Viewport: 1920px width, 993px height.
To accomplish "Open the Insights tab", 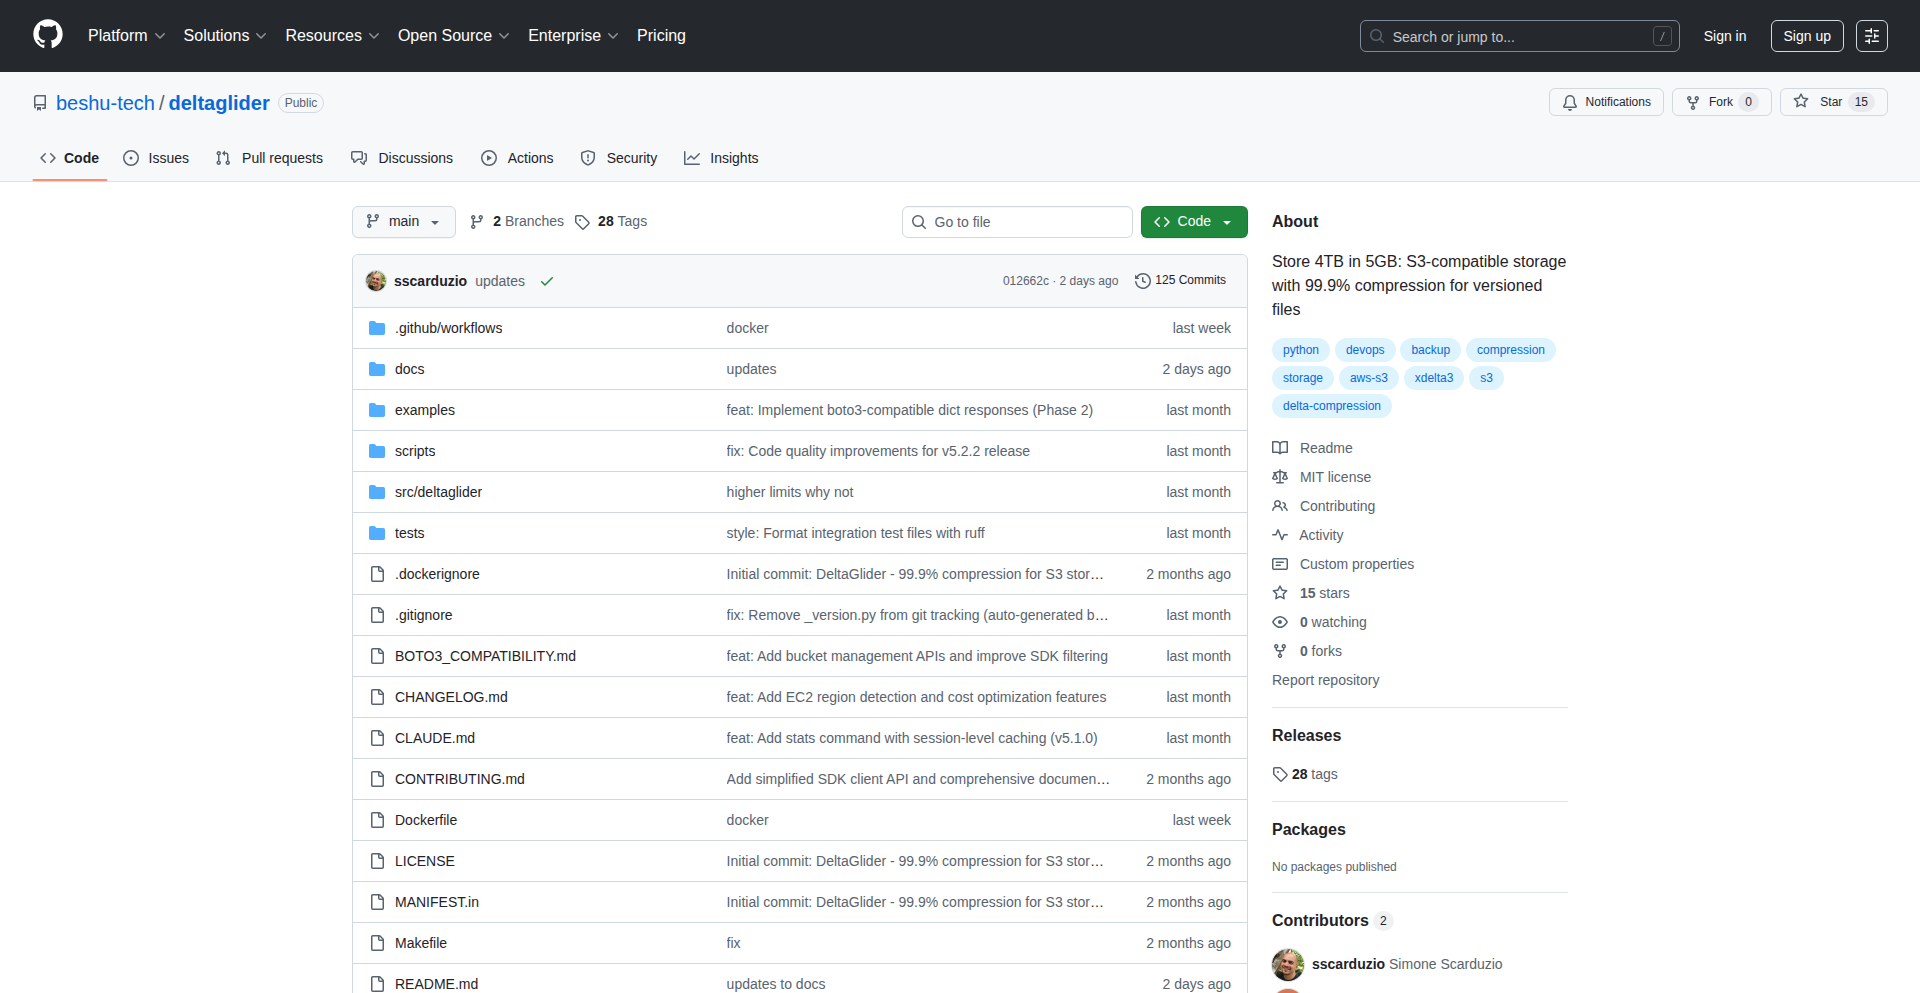I will 721,158.
